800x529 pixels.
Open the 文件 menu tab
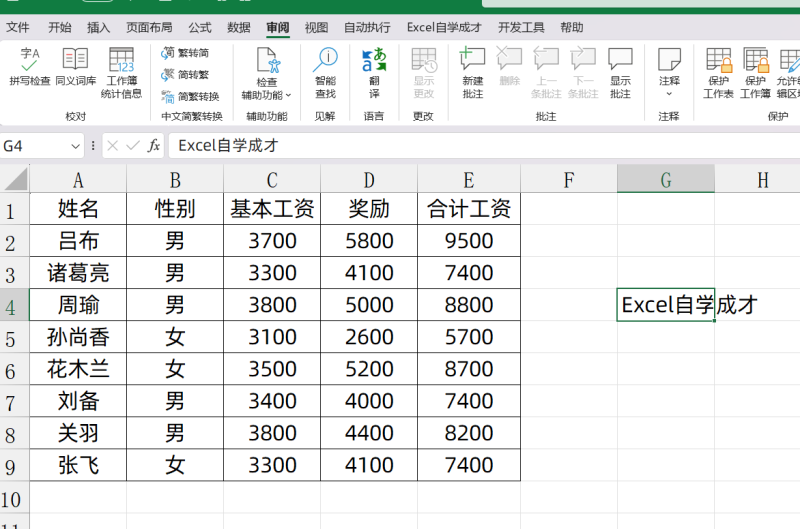tap(17, 27)
